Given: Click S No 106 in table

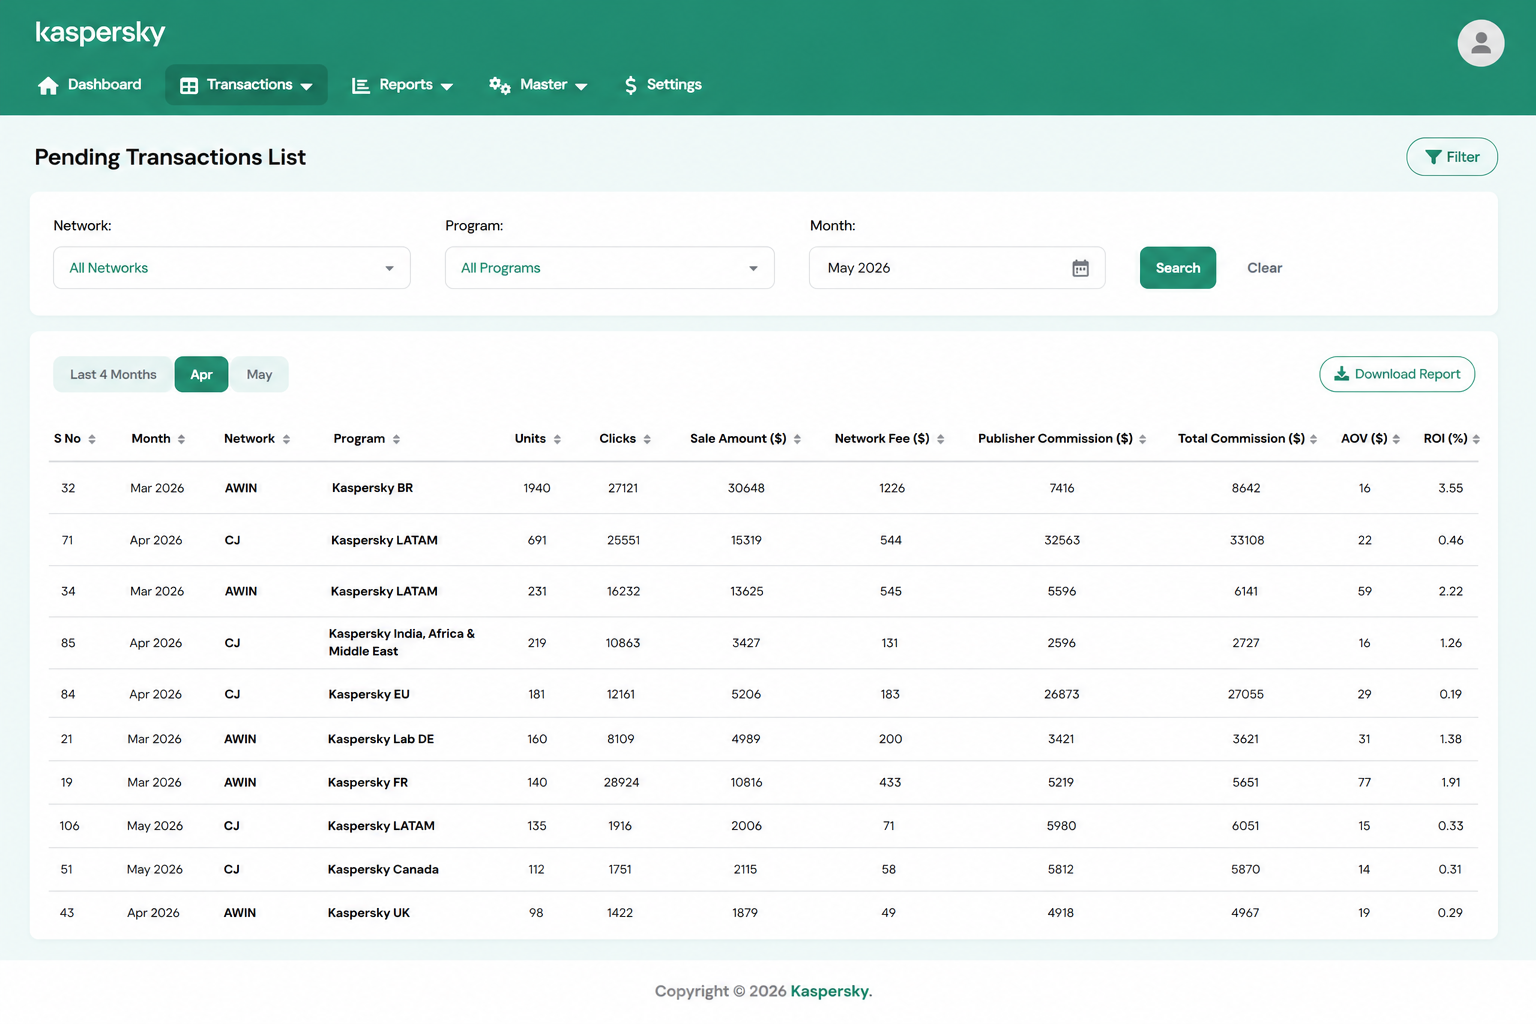Looking at the screenshot, I should click(x=69, y=826).
